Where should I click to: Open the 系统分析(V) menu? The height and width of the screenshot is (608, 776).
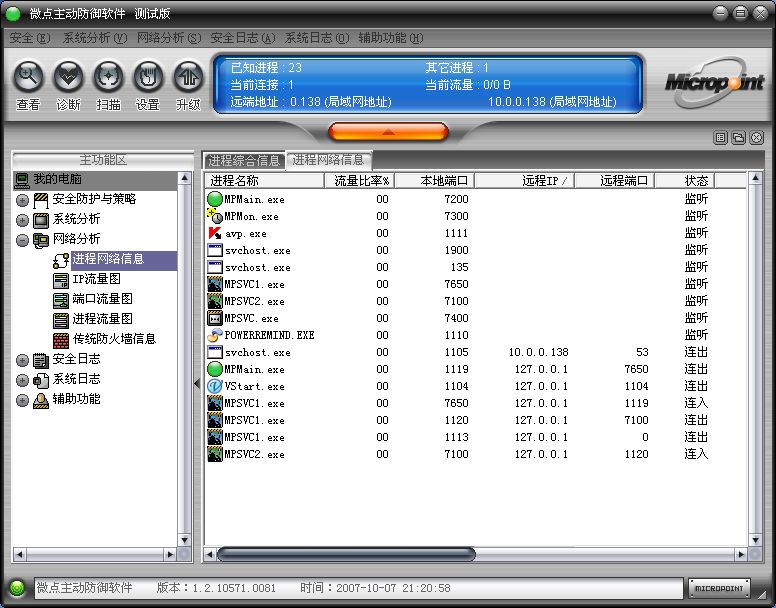point(95,38)
